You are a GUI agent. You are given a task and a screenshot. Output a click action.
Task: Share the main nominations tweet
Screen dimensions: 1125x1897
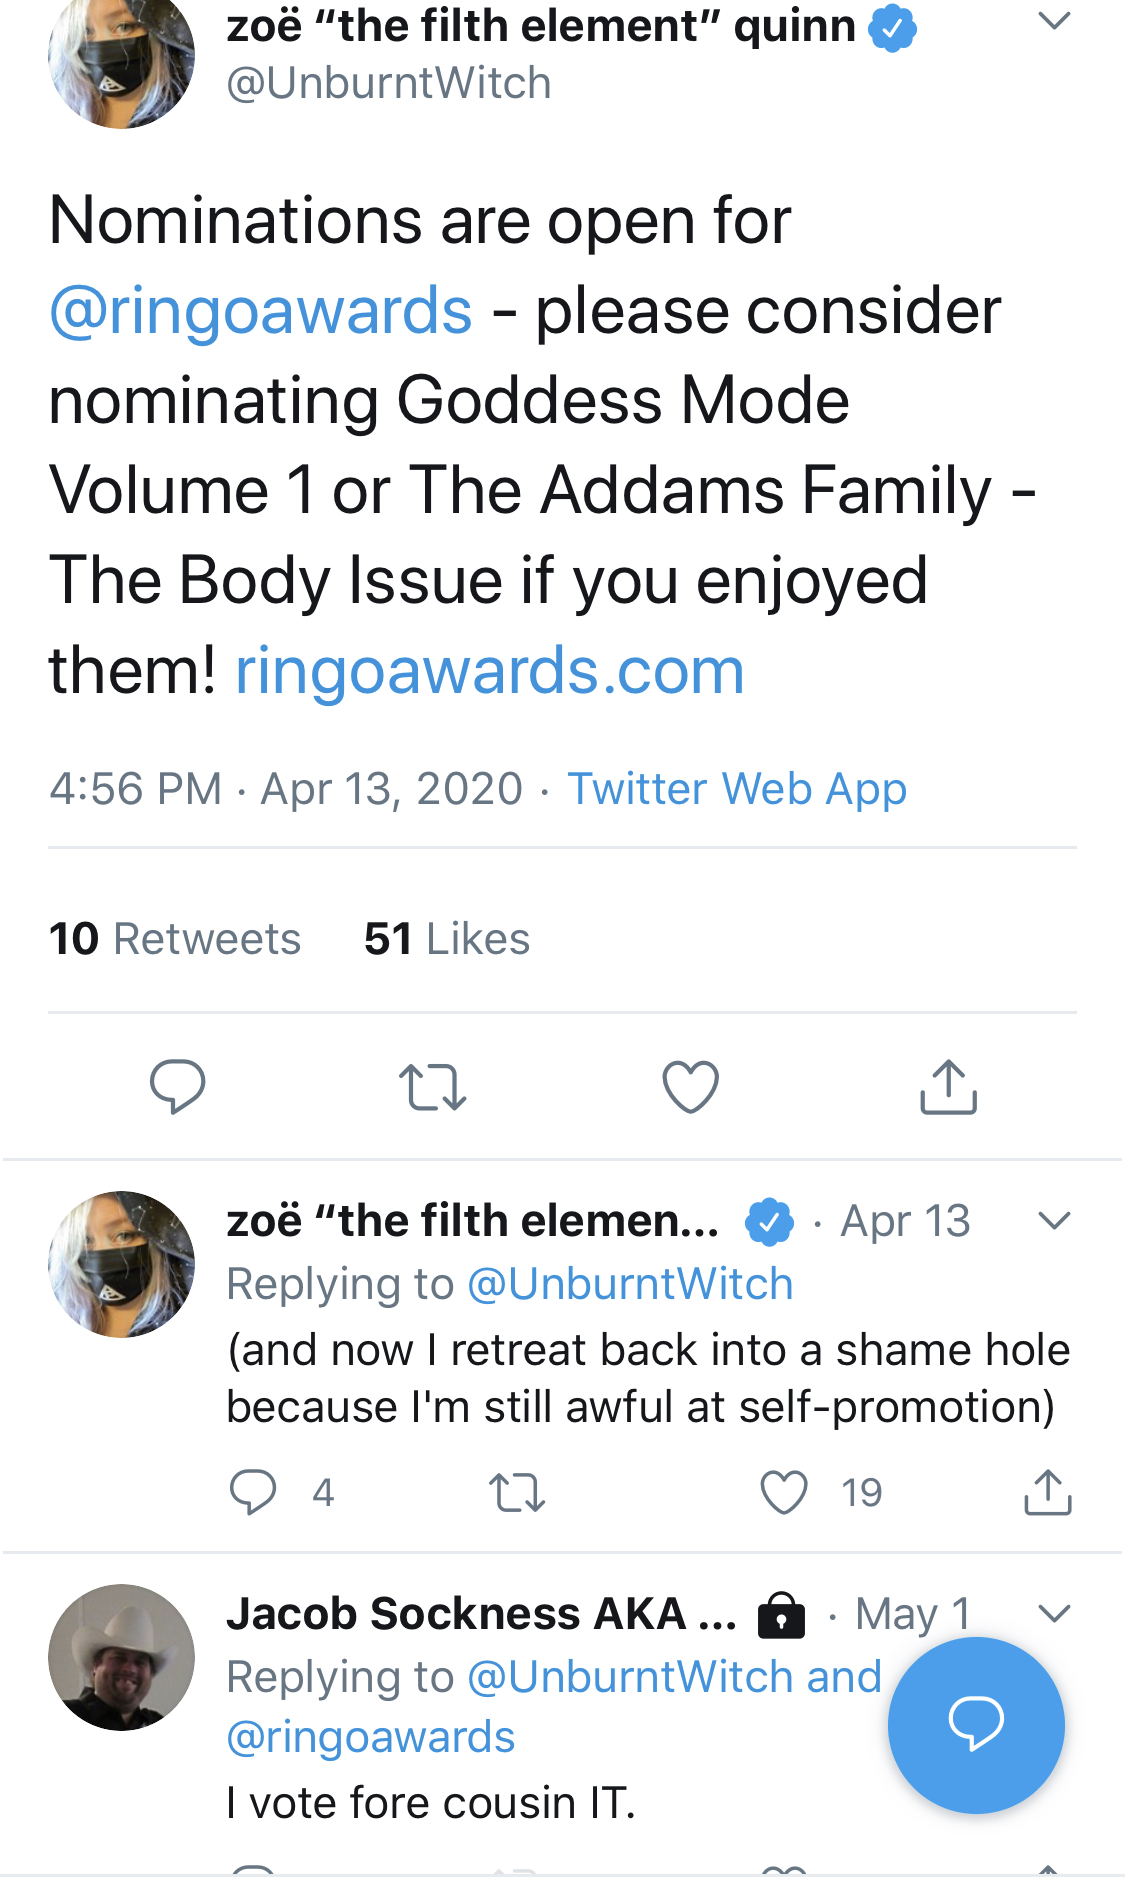pyautogui.click(x=948, y=1086)
